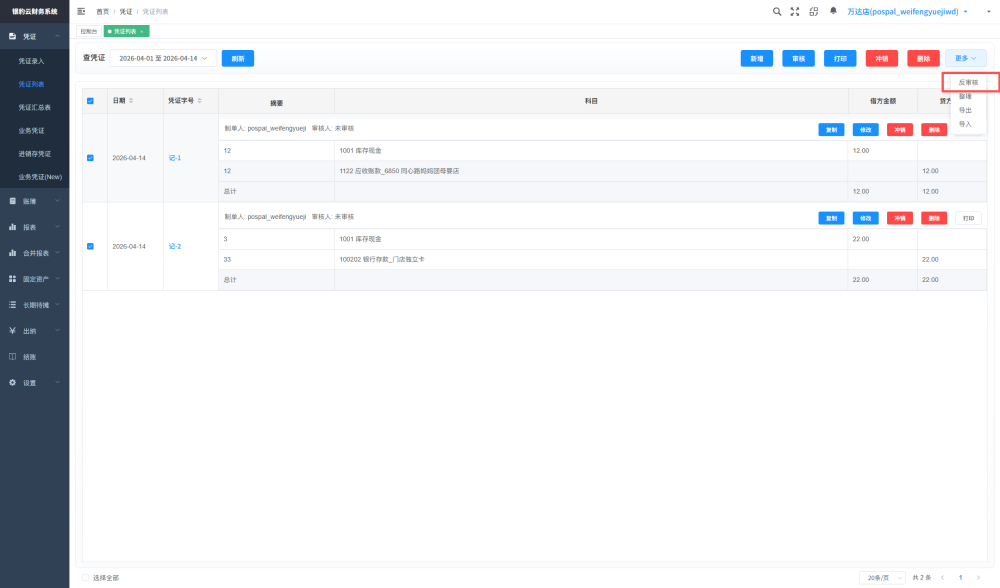Select 反审核 in the 更多 menu

(x=968, y=82)
